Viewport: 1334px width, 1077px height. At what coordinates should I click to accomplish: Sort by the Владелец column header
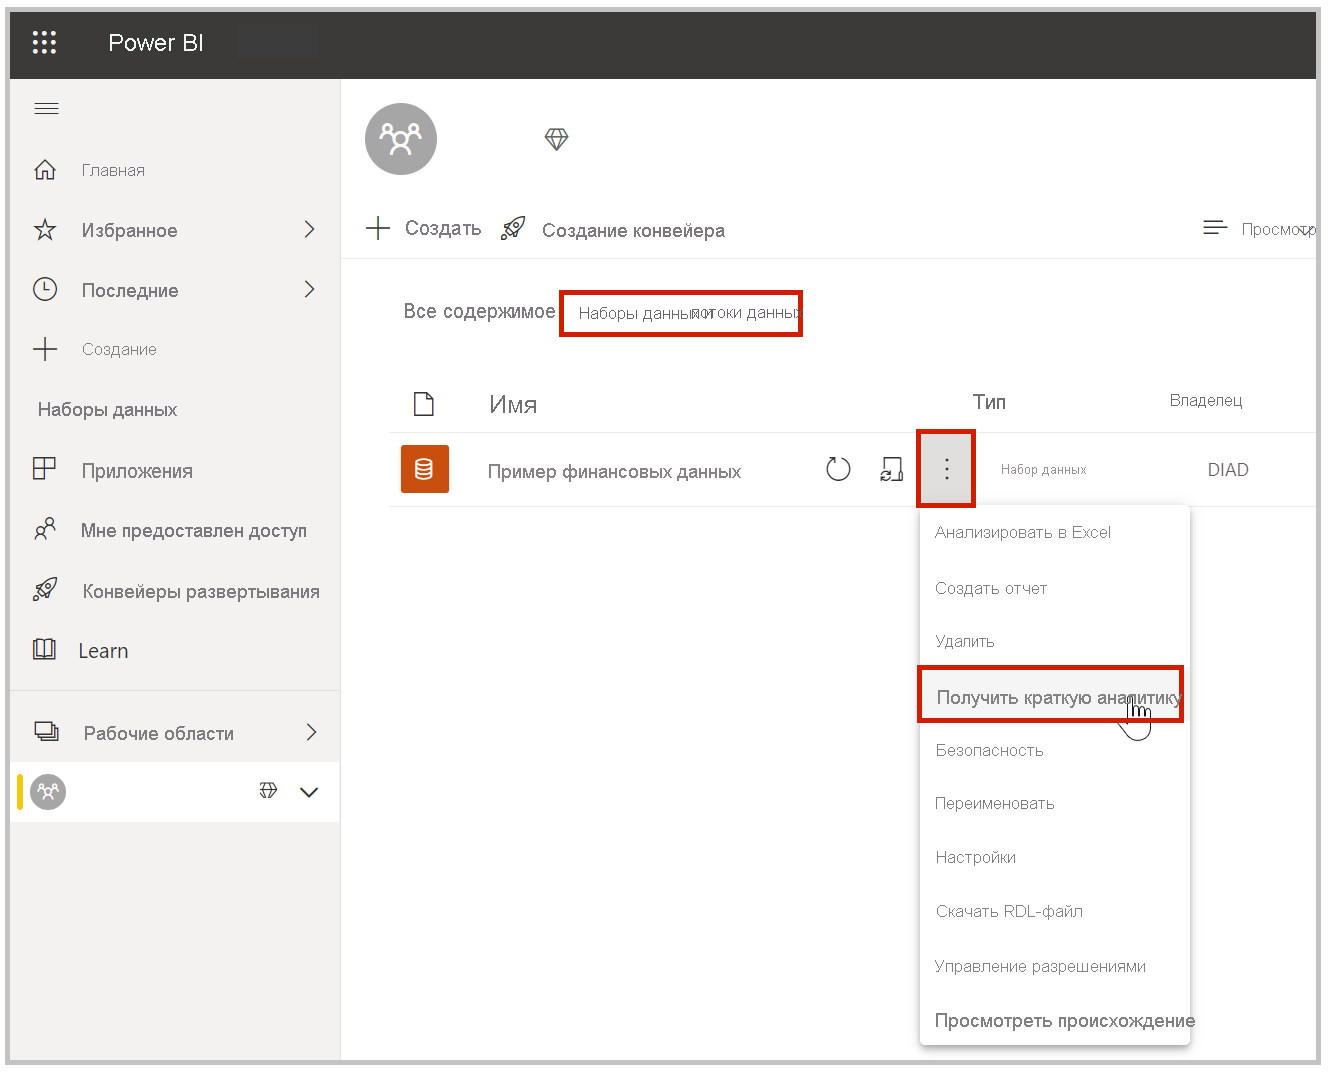click(x=1206, y=400)
